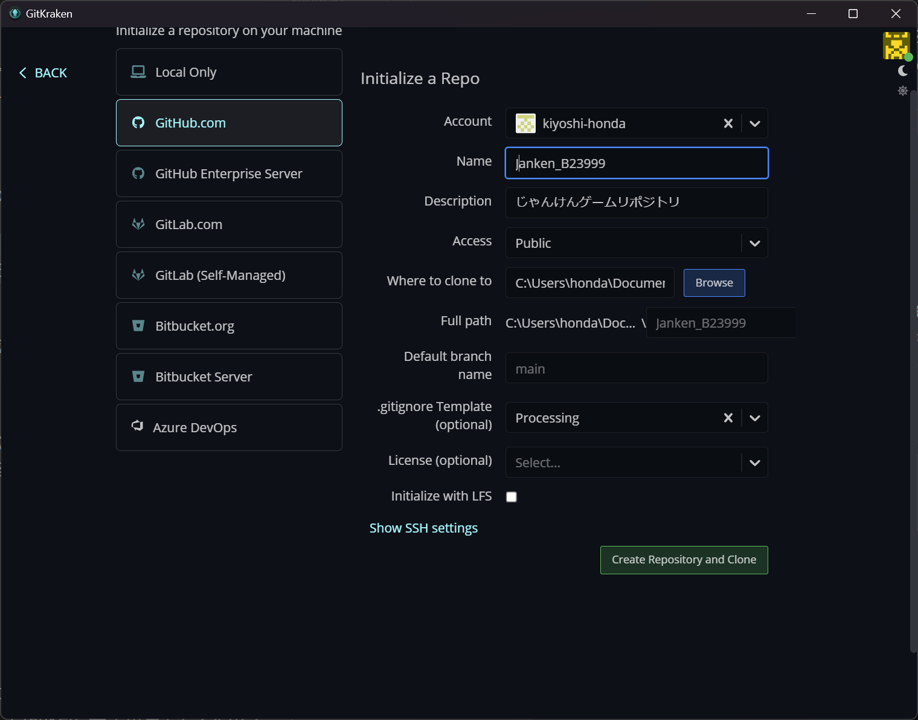Expand the Account dropdown arrow
918x720 pixels.
coord(755,124)
